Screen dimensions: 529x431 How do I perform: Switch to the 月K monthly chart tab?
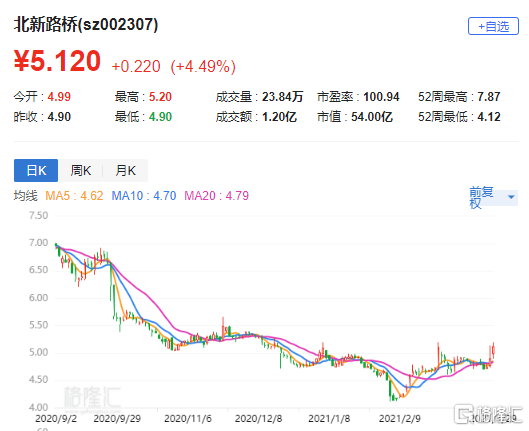[126, 171]
